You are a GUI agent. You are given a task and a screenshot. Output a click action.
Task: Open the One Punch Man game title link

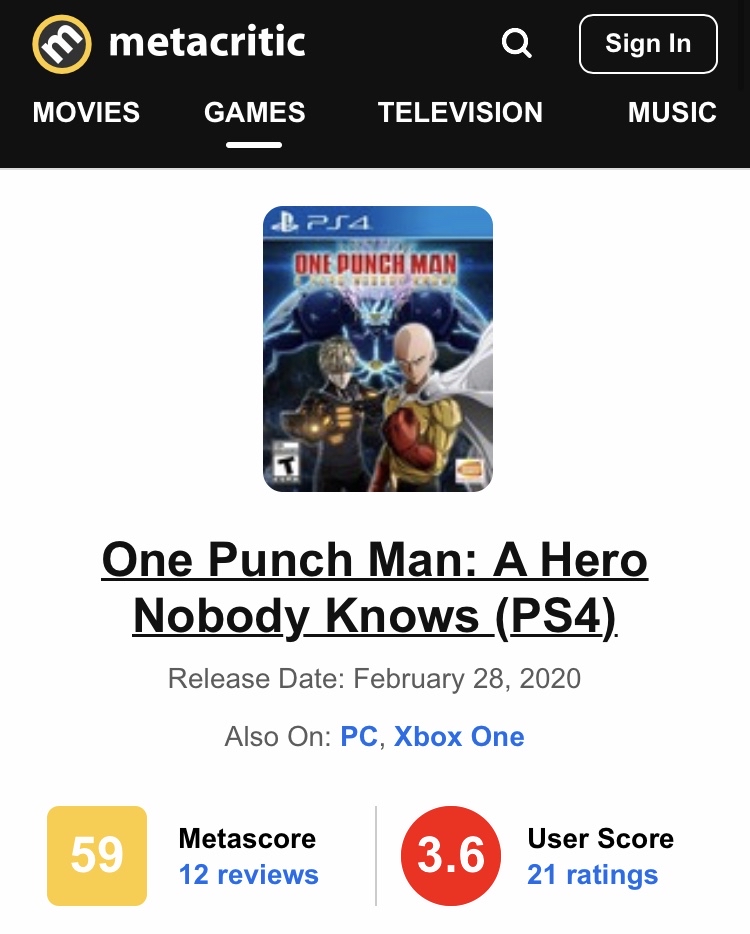375,589
